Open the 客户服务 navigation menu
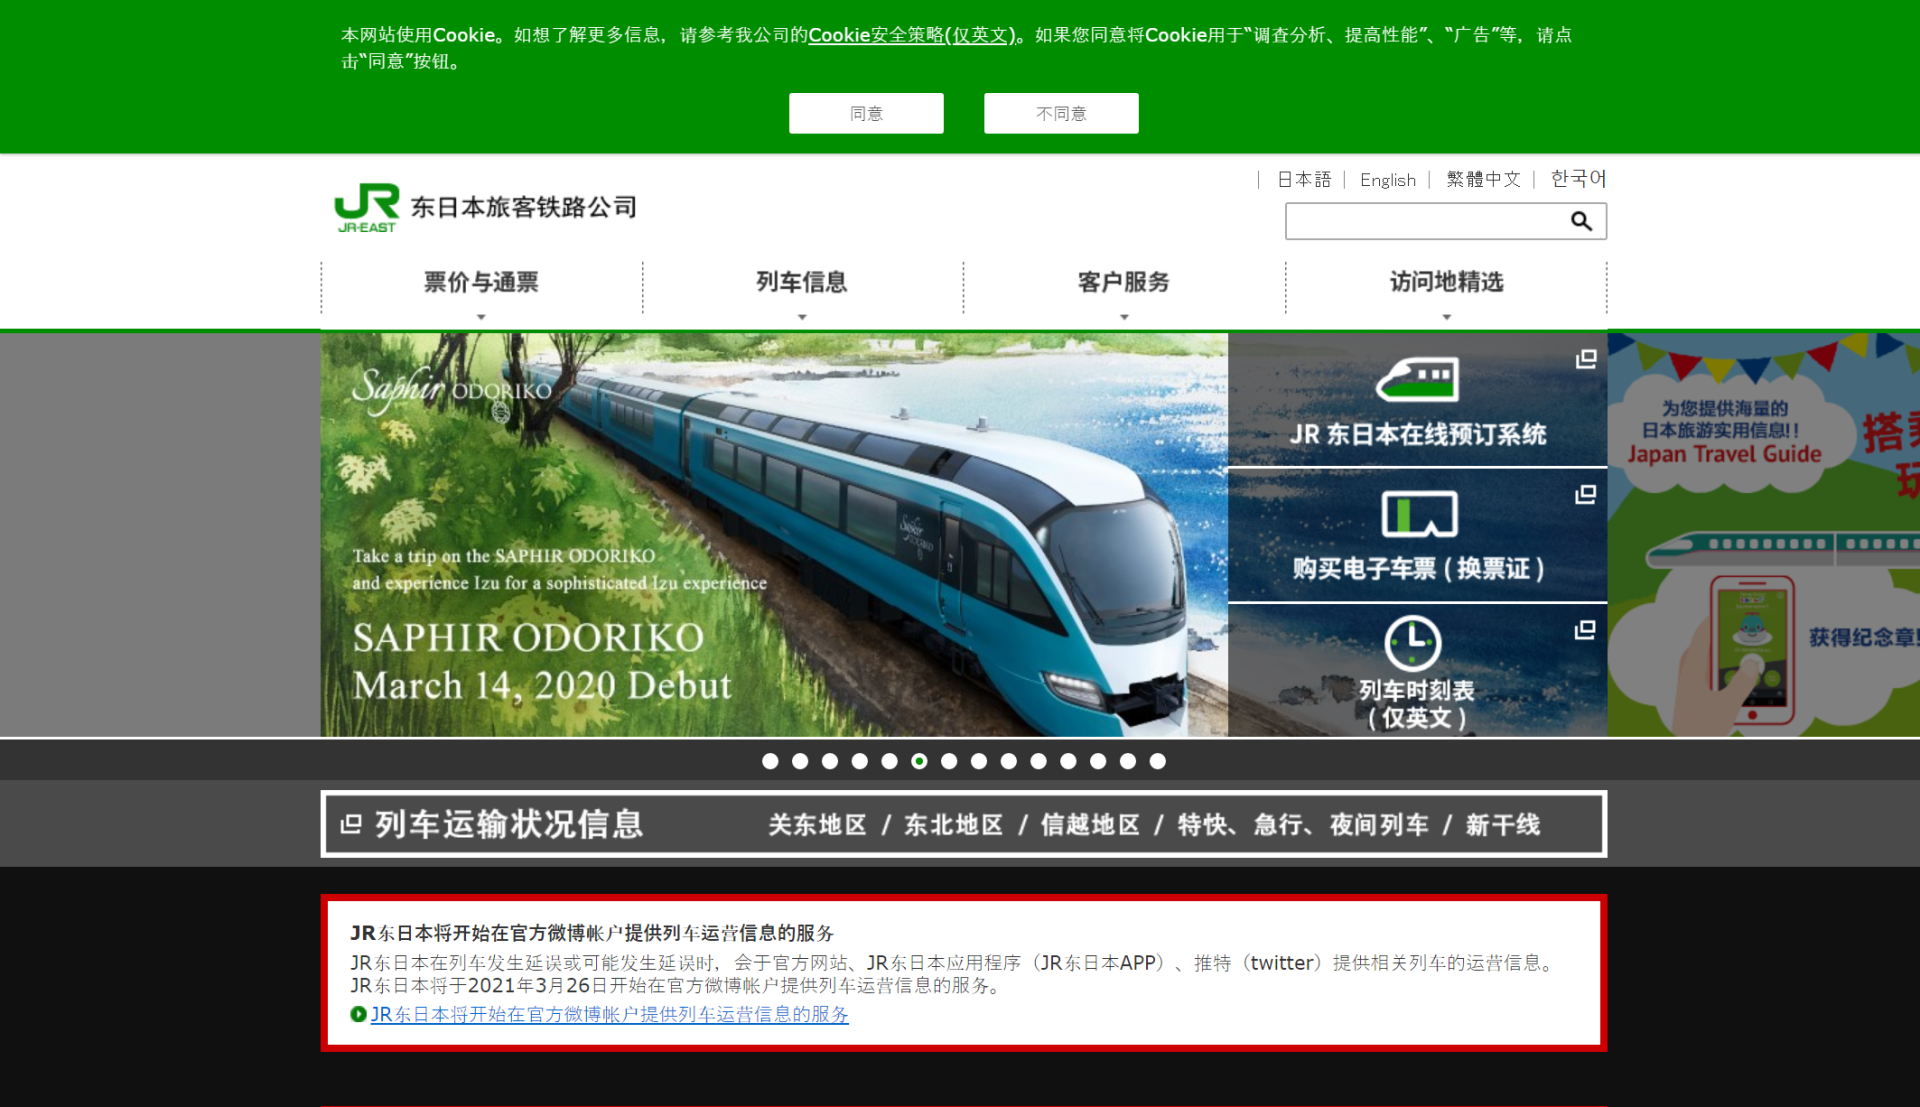This screenshot has height=1107, width=1920. coord(1123,283)
